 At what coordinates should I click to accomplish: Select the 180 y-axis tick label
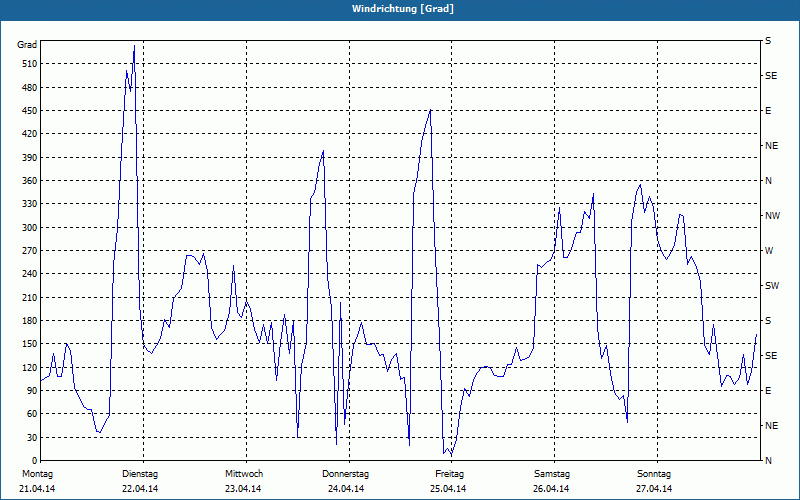(30, 321)
